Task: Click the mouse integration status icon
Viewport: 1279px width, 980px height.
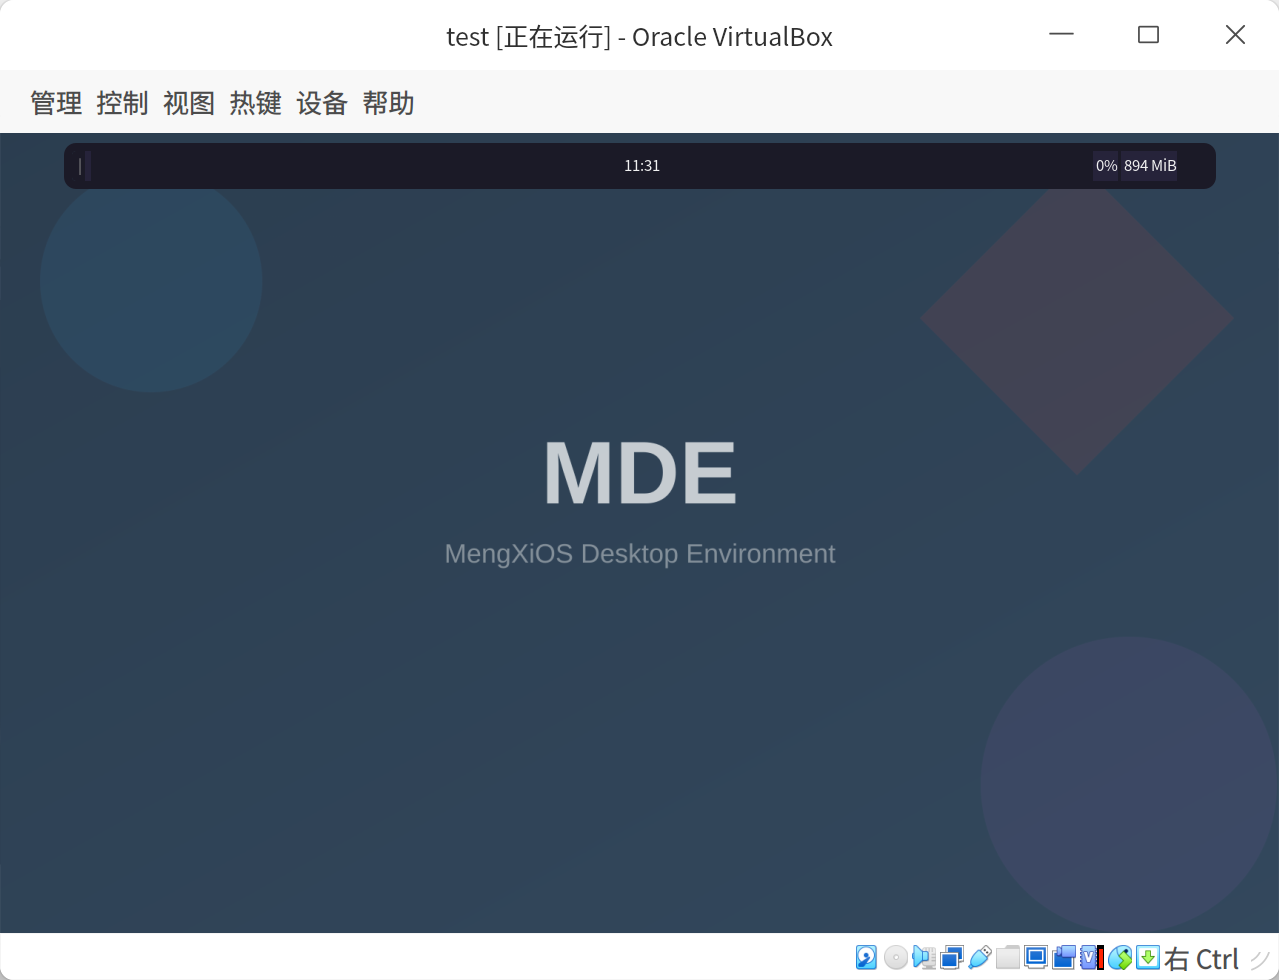Action: 1119,958
